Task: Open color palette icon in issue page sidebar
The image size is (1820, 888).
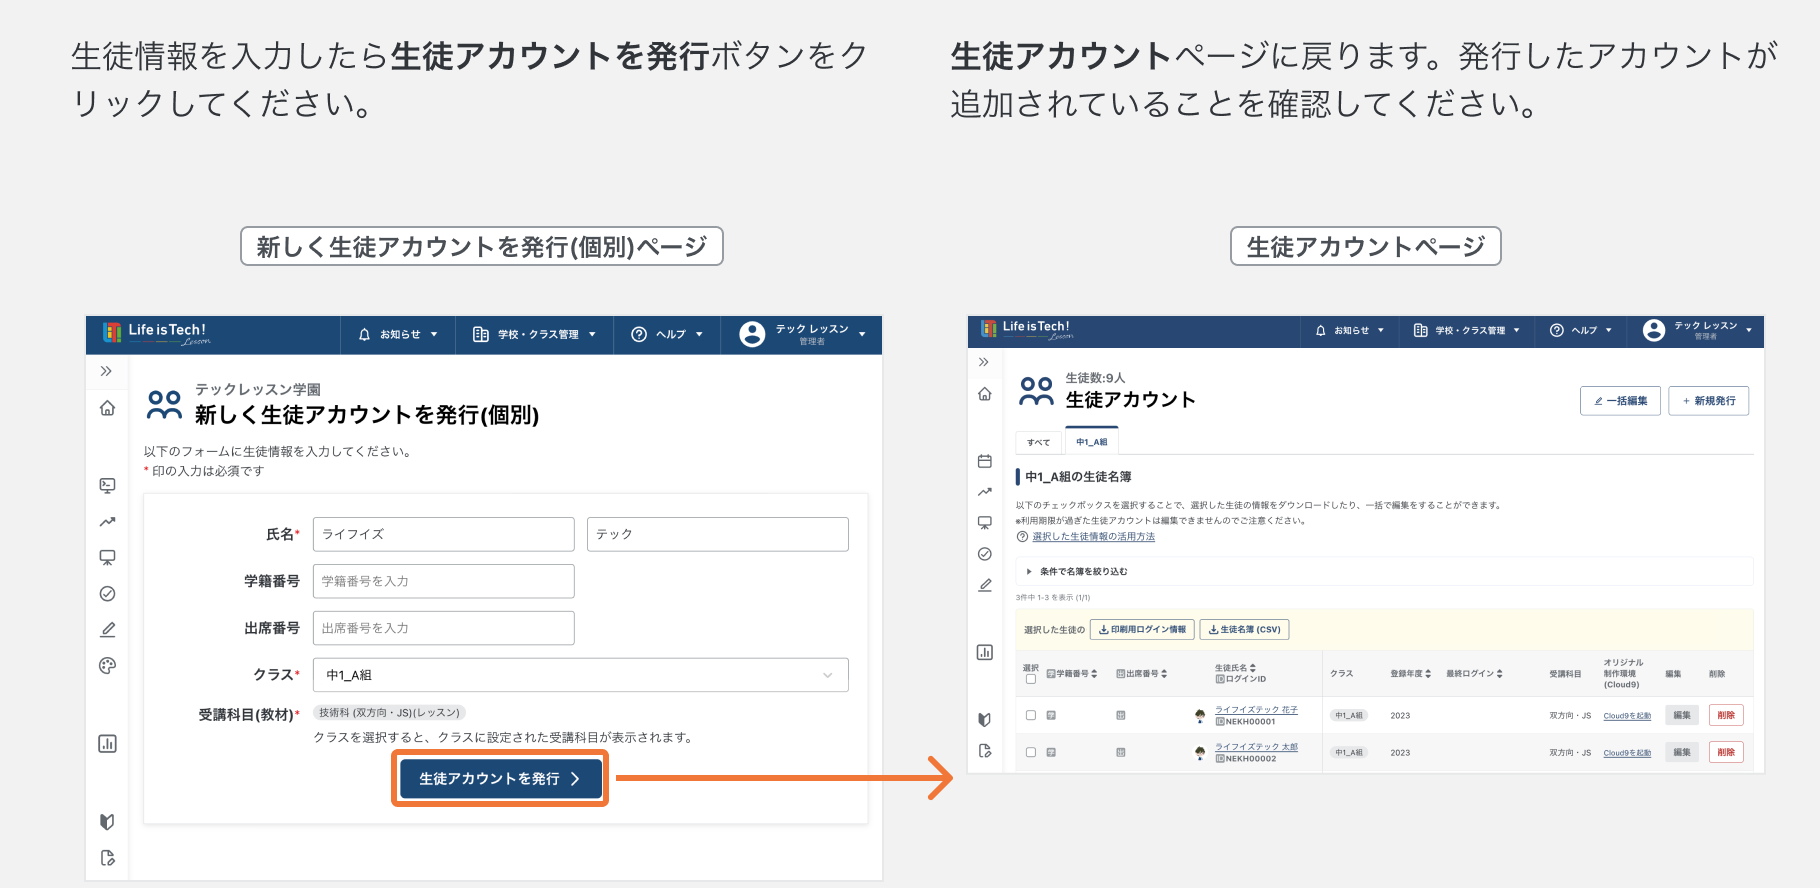Action: pos(107,666)
